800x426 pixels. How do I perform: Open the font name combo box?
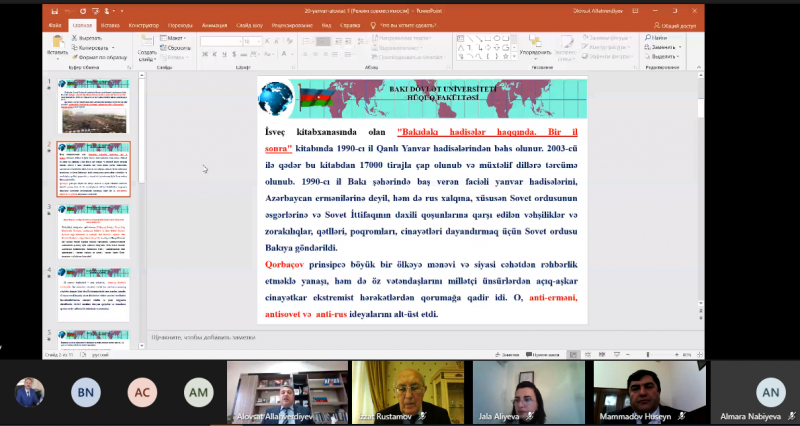click(x=221, y=41)
